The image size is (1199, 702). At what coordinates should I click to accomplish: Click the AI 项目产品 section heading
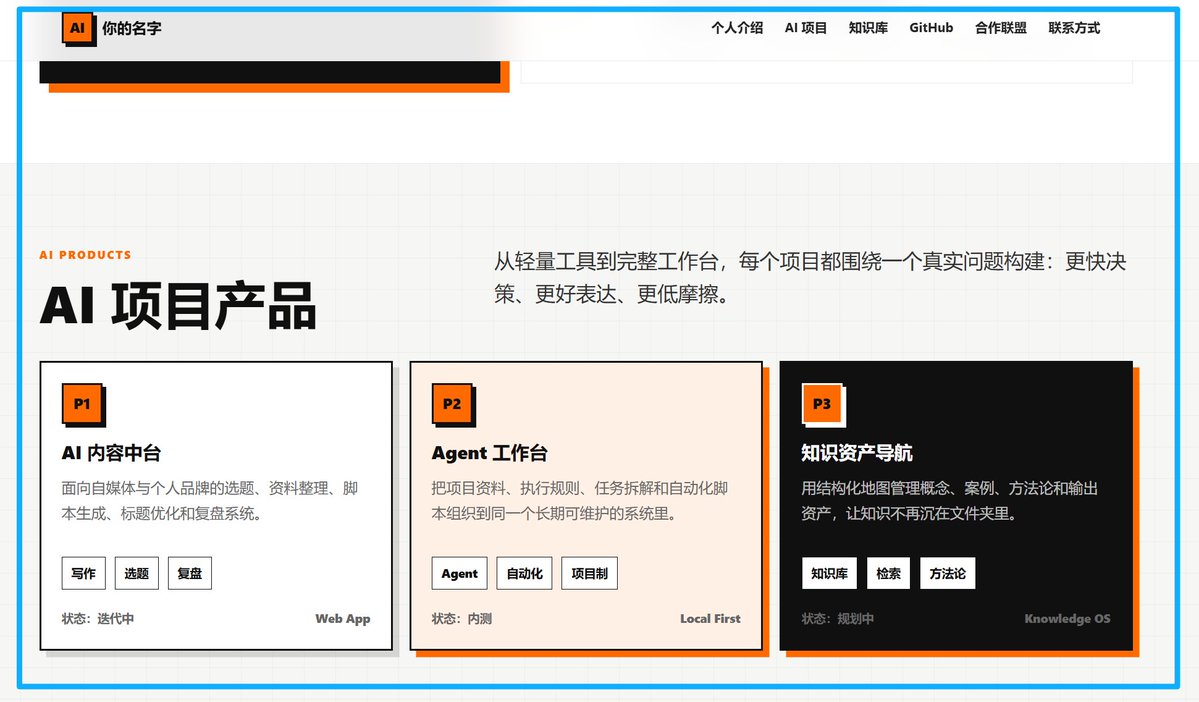pyautogui.click(x=177, y=306)
